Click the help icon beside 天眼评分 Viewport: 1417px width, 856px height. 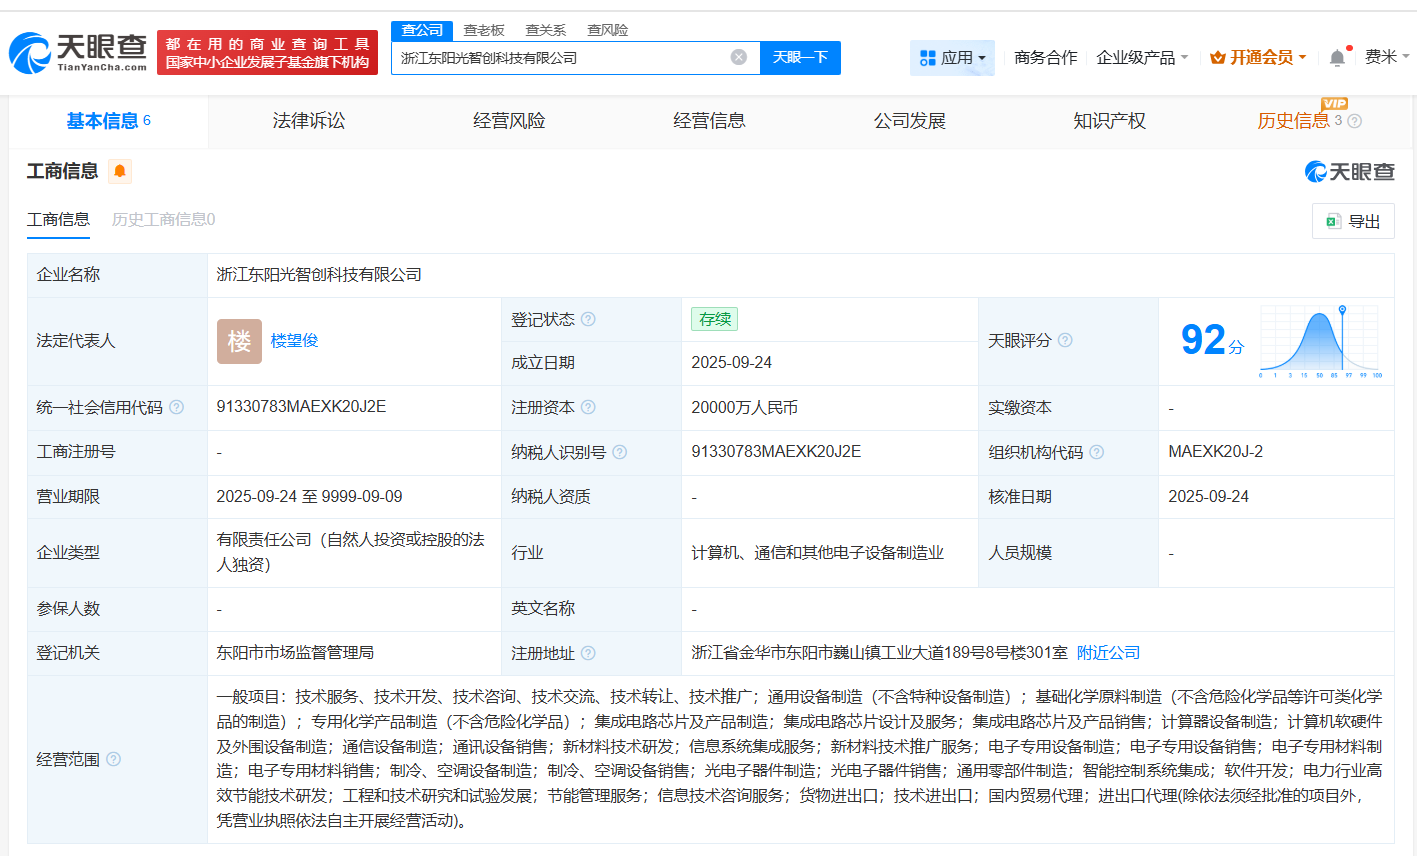click(1064, 340)
